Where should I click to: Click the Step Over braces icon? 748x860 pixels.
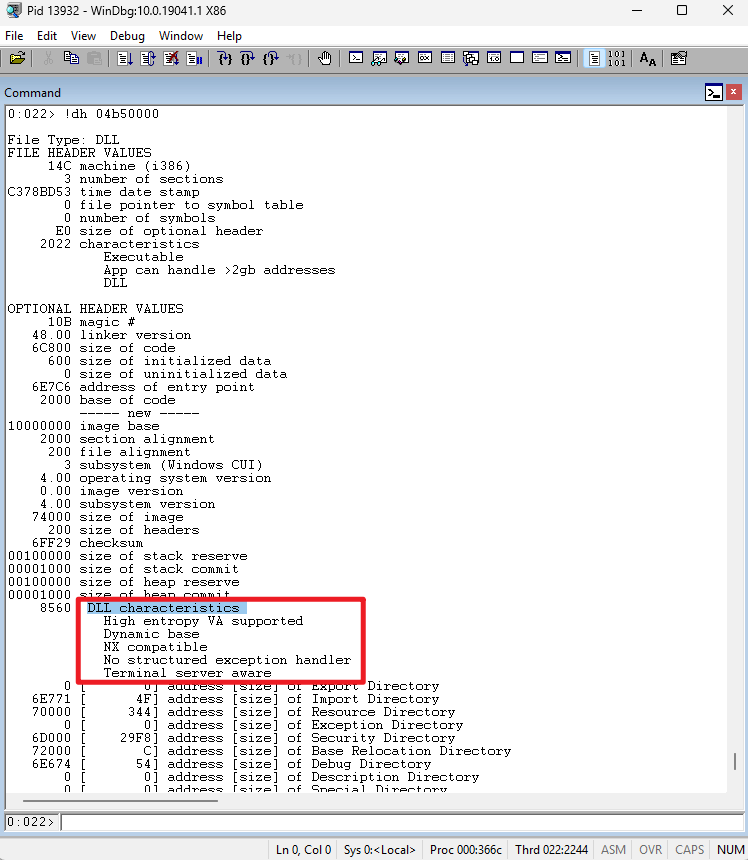[x=248, y=59]
